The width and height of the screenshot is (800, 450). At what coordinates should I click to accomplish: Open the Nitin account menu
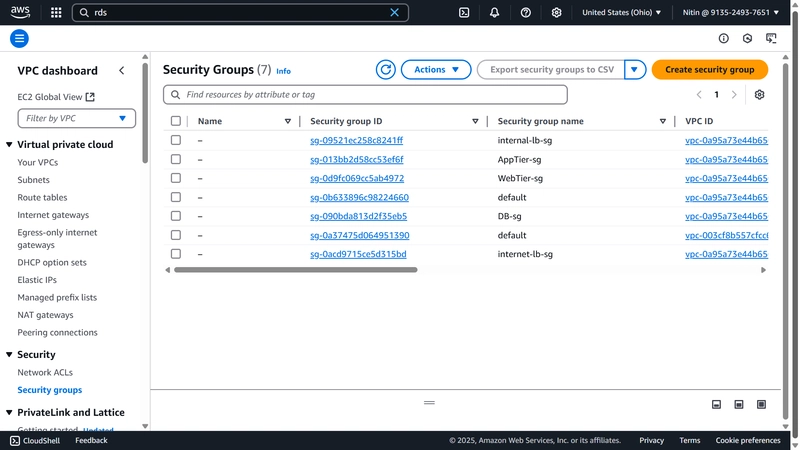(731, 12)
